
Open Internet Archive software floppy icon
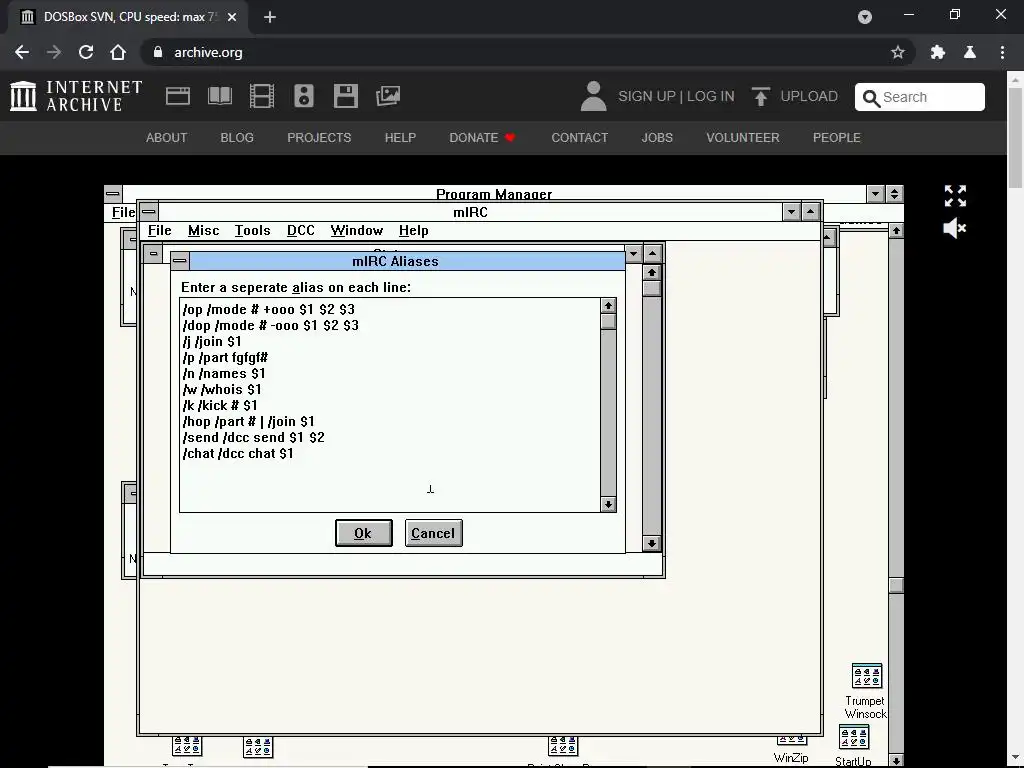click(345, 96)
